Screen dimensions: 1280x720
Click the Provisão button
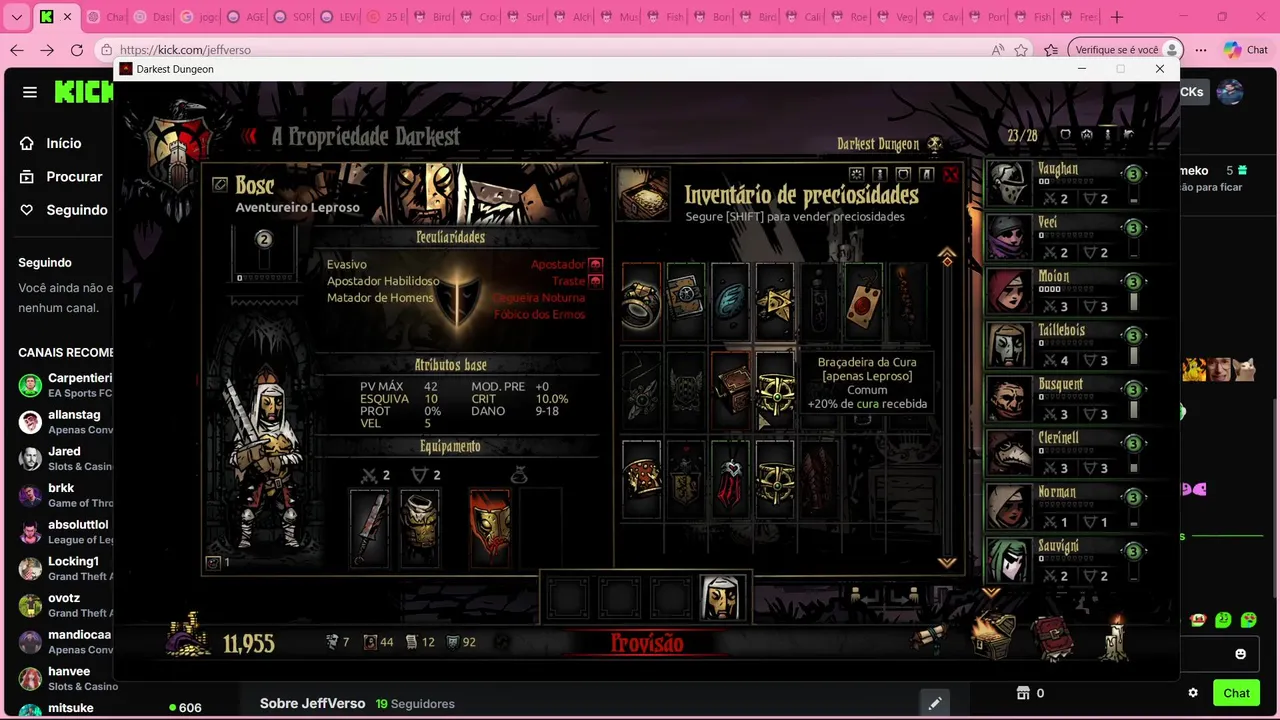coord(647,644)
